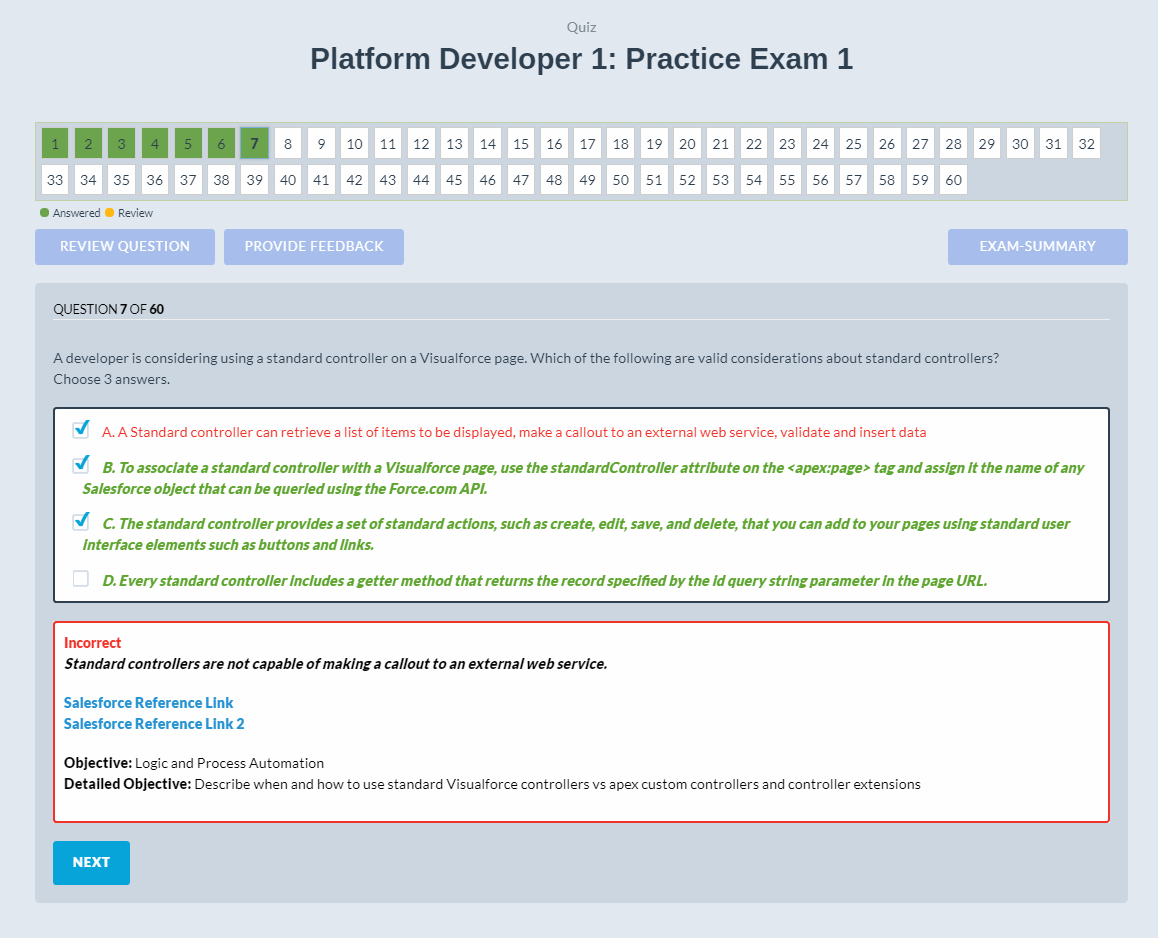Uncheck answer option C checkbox
Viewport: 1158px width, 938px height.
80,520
